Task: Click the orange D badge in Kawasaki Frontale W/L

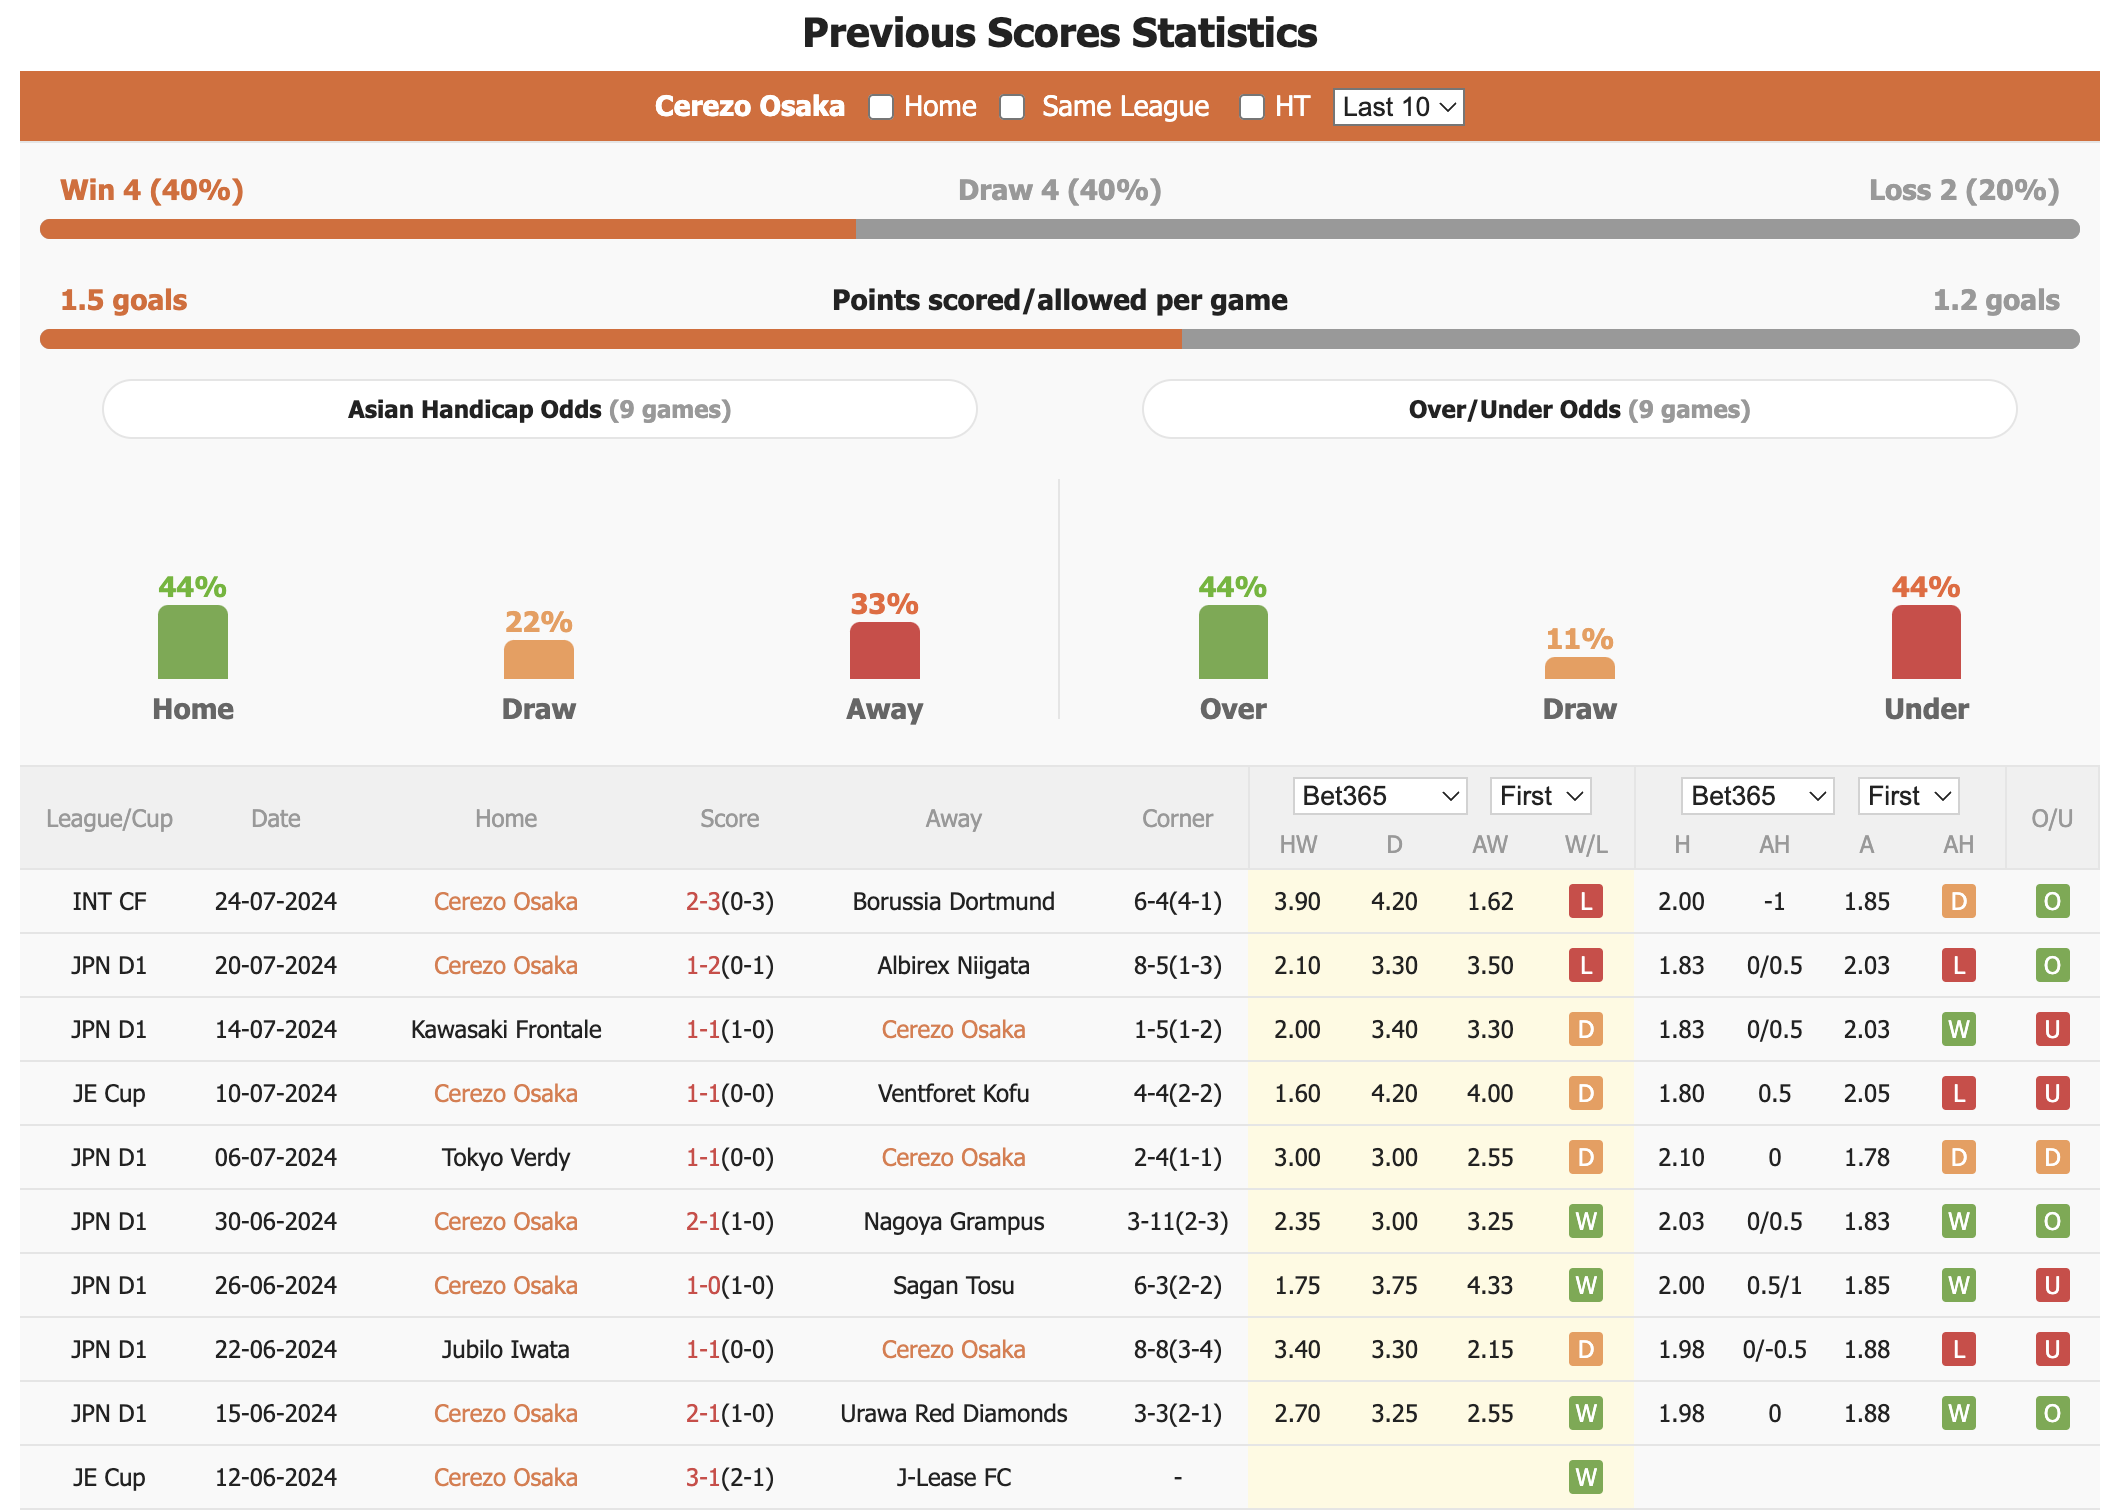Action: click(x=1586, y=1029)
